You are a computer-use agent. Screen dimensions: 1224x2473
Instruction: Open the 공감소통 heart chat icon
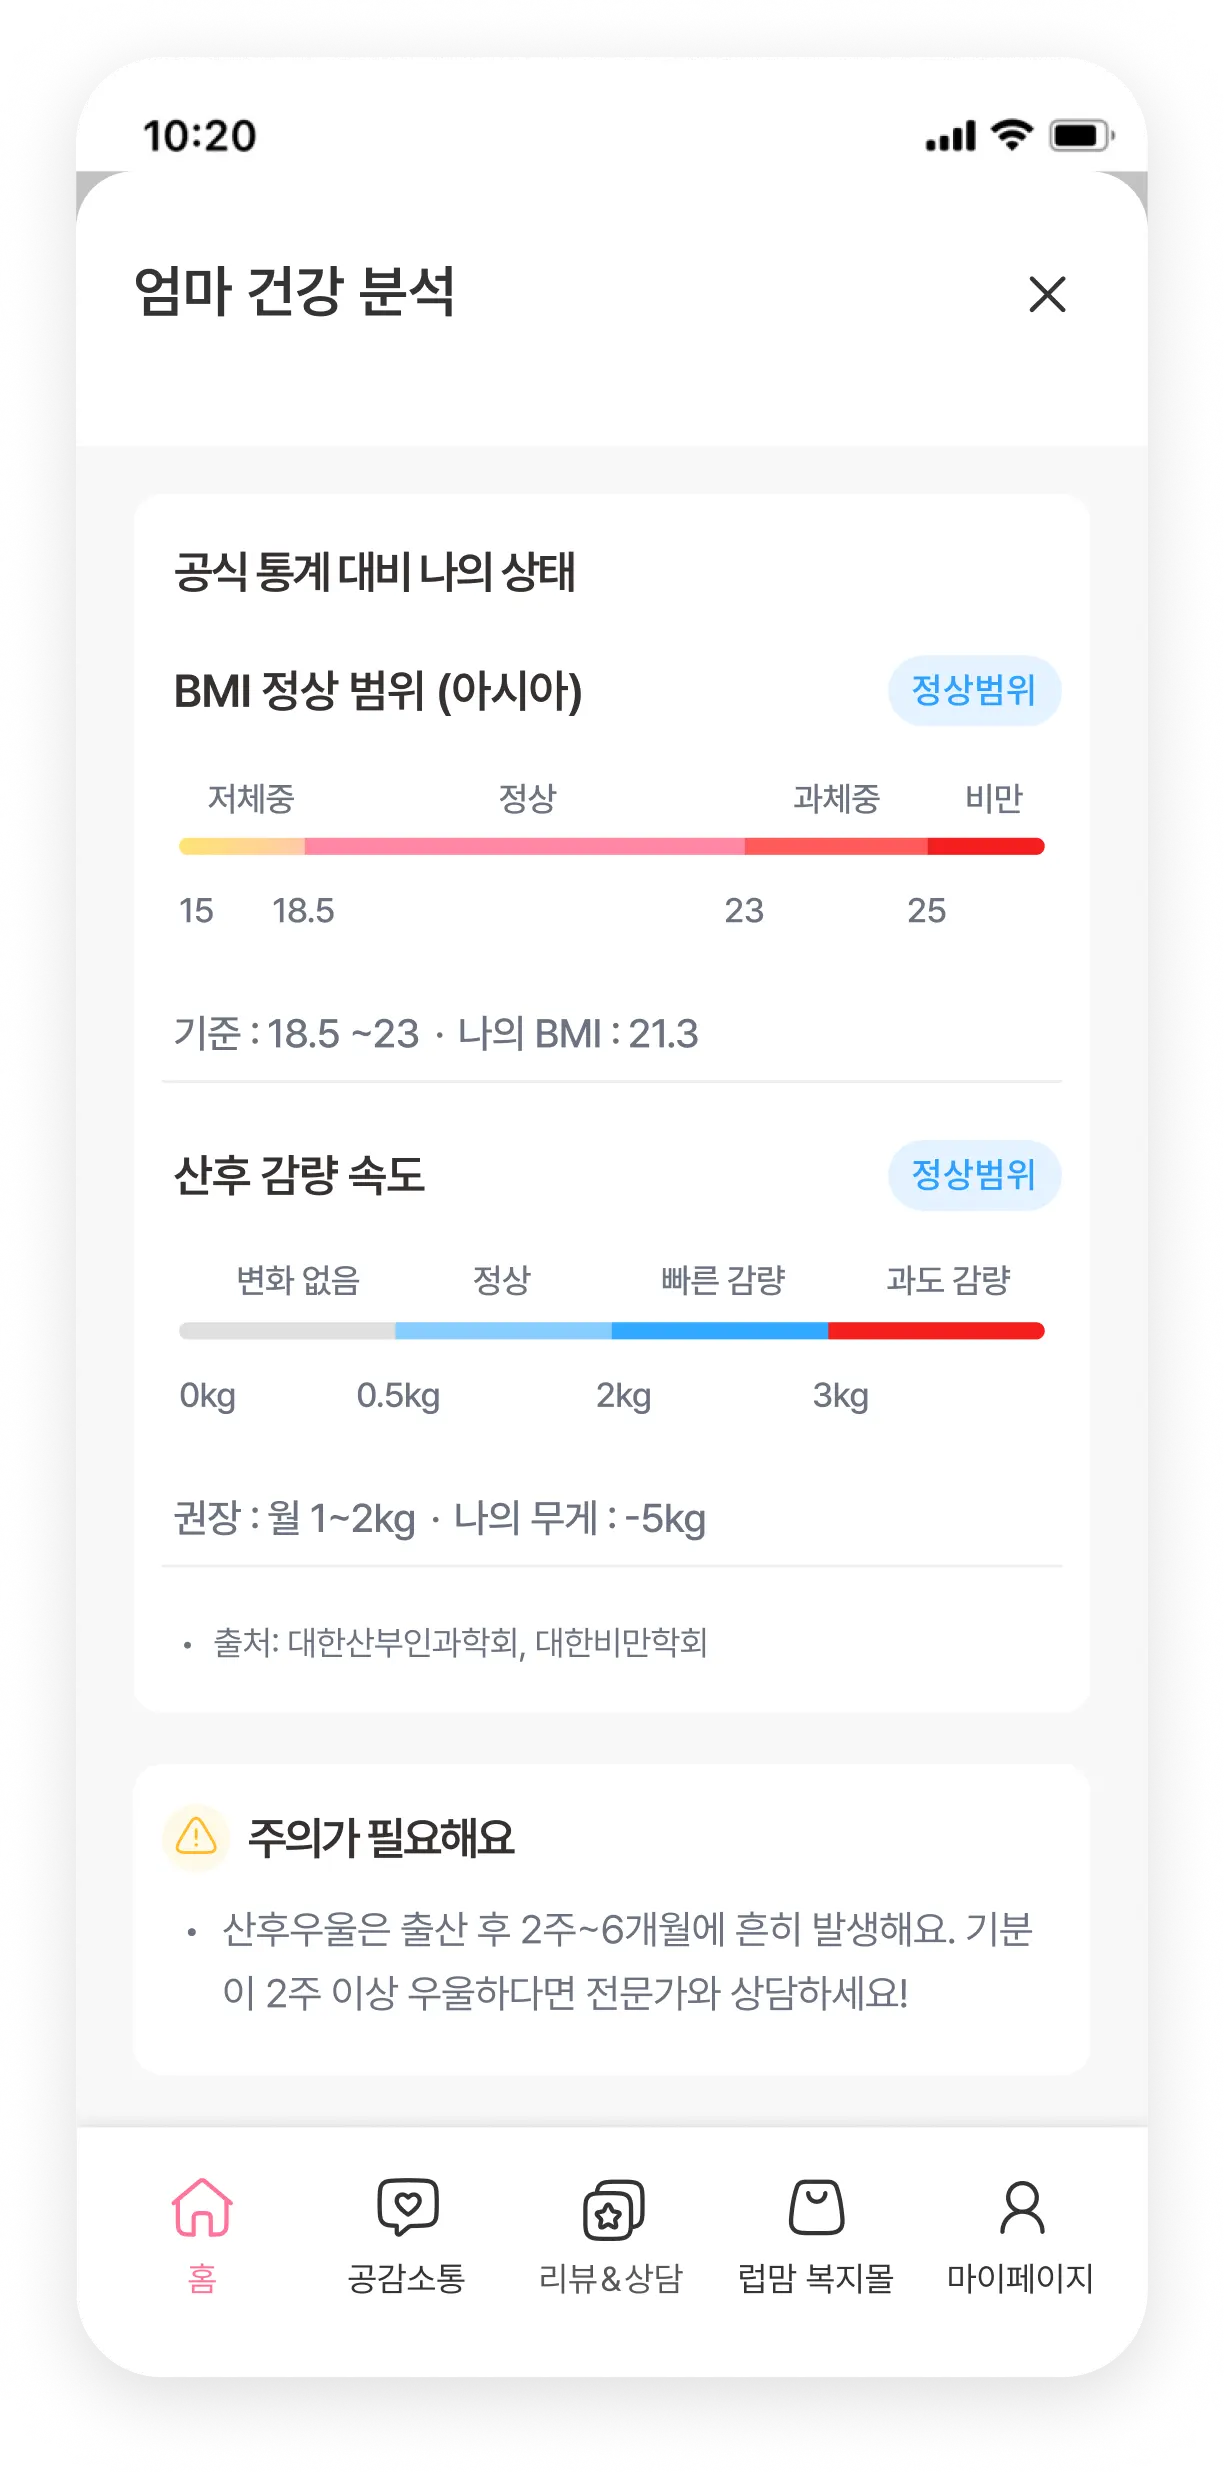(407, 2207)
